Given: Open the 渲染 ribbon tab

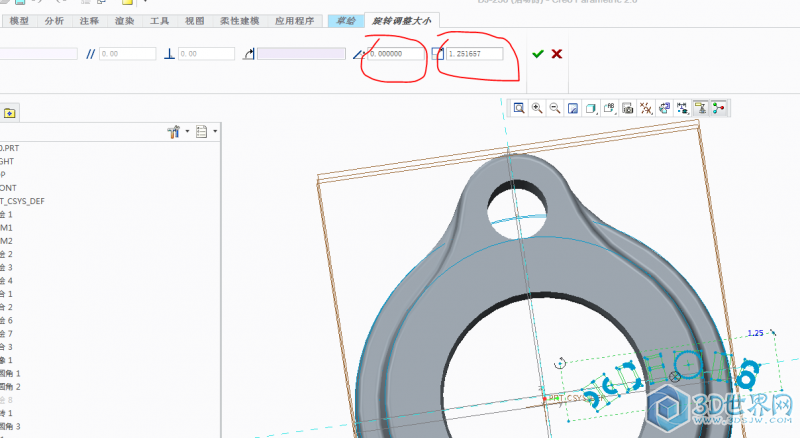Looking at the screenshot, I should coord(124,21).
